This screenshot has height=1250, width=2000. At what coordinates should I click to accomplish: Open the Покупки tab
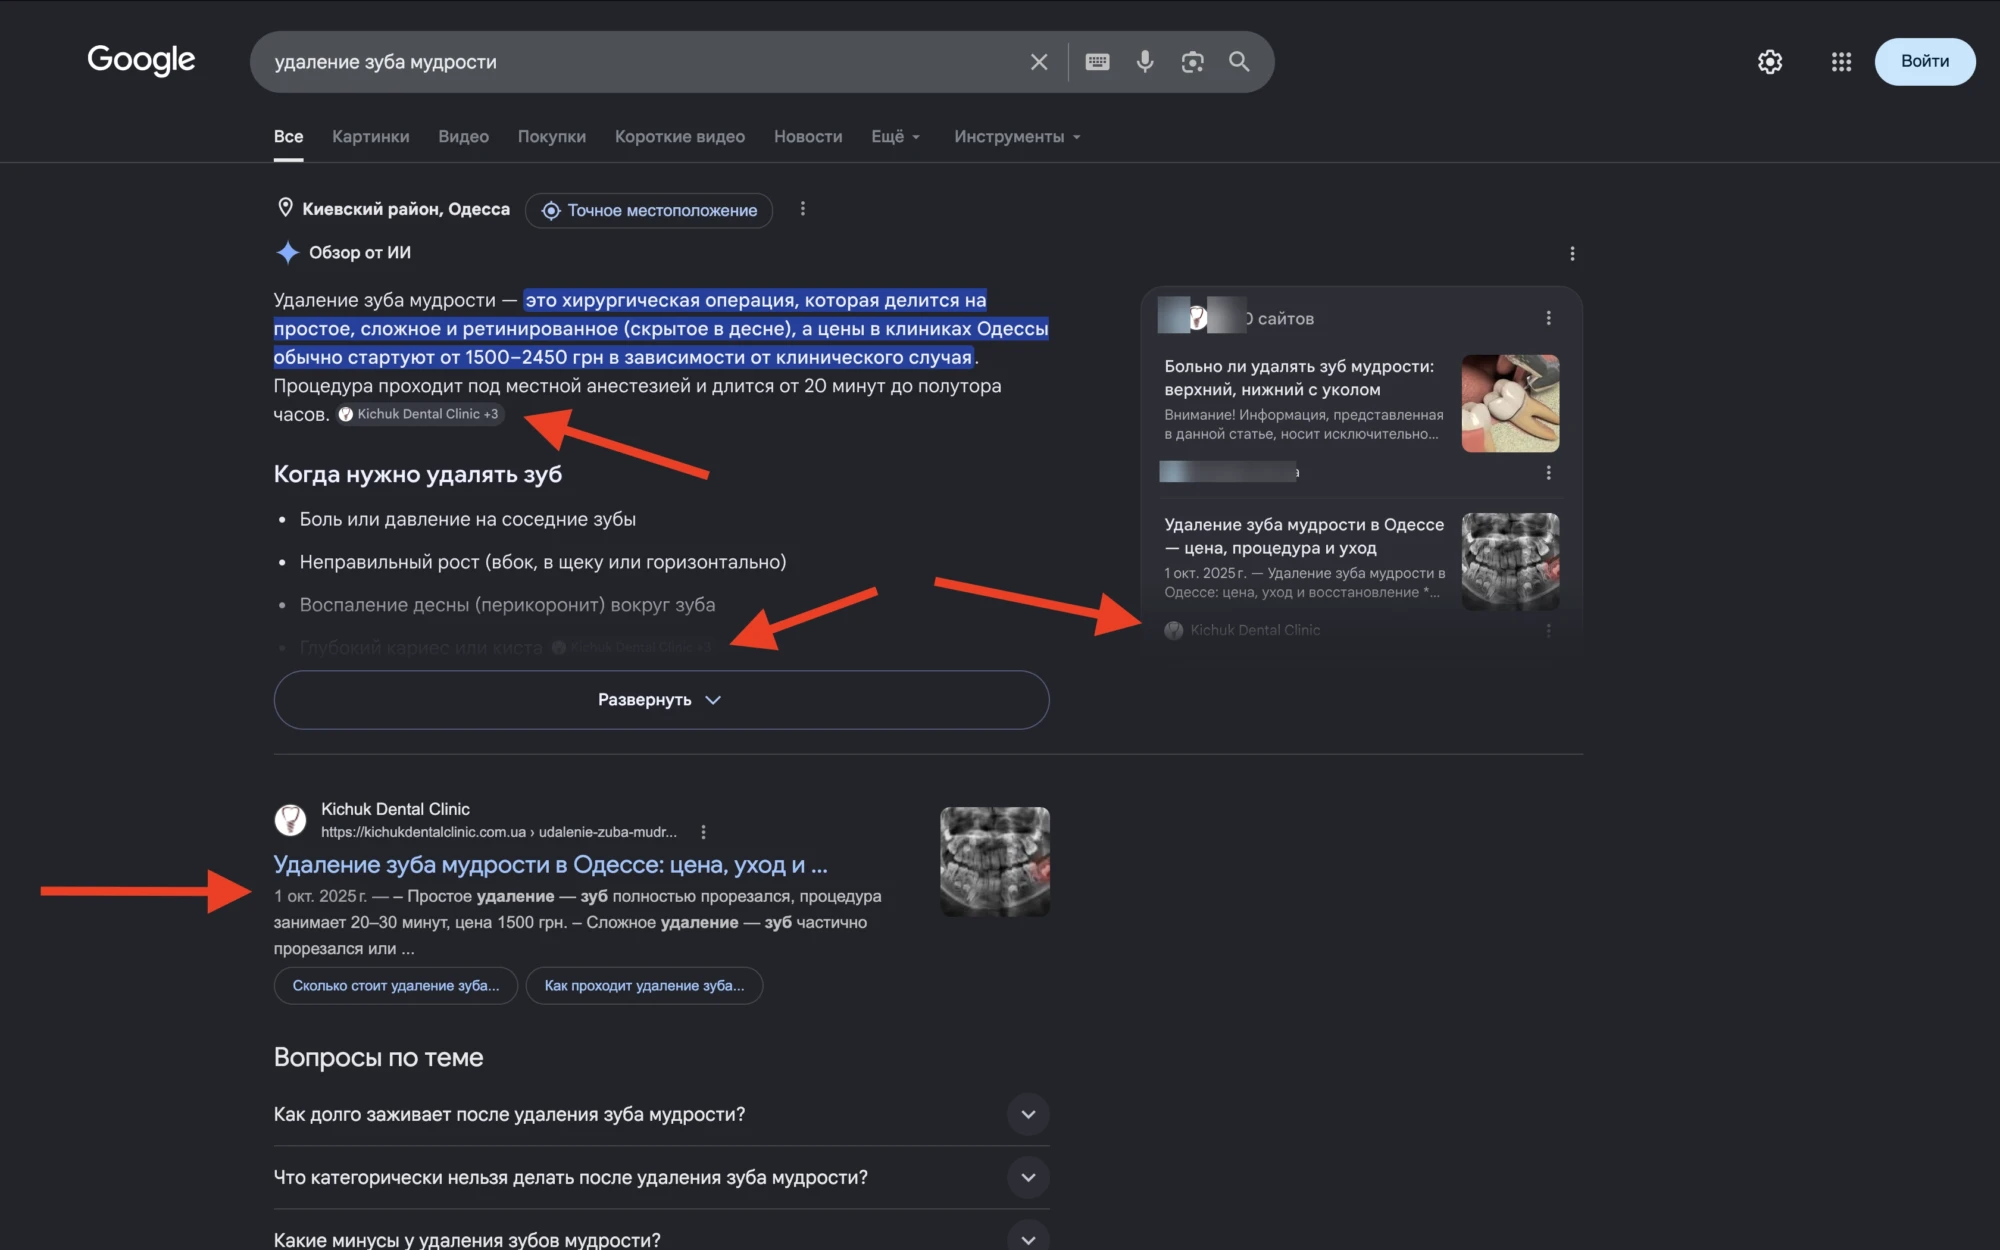tap(552, 137)
